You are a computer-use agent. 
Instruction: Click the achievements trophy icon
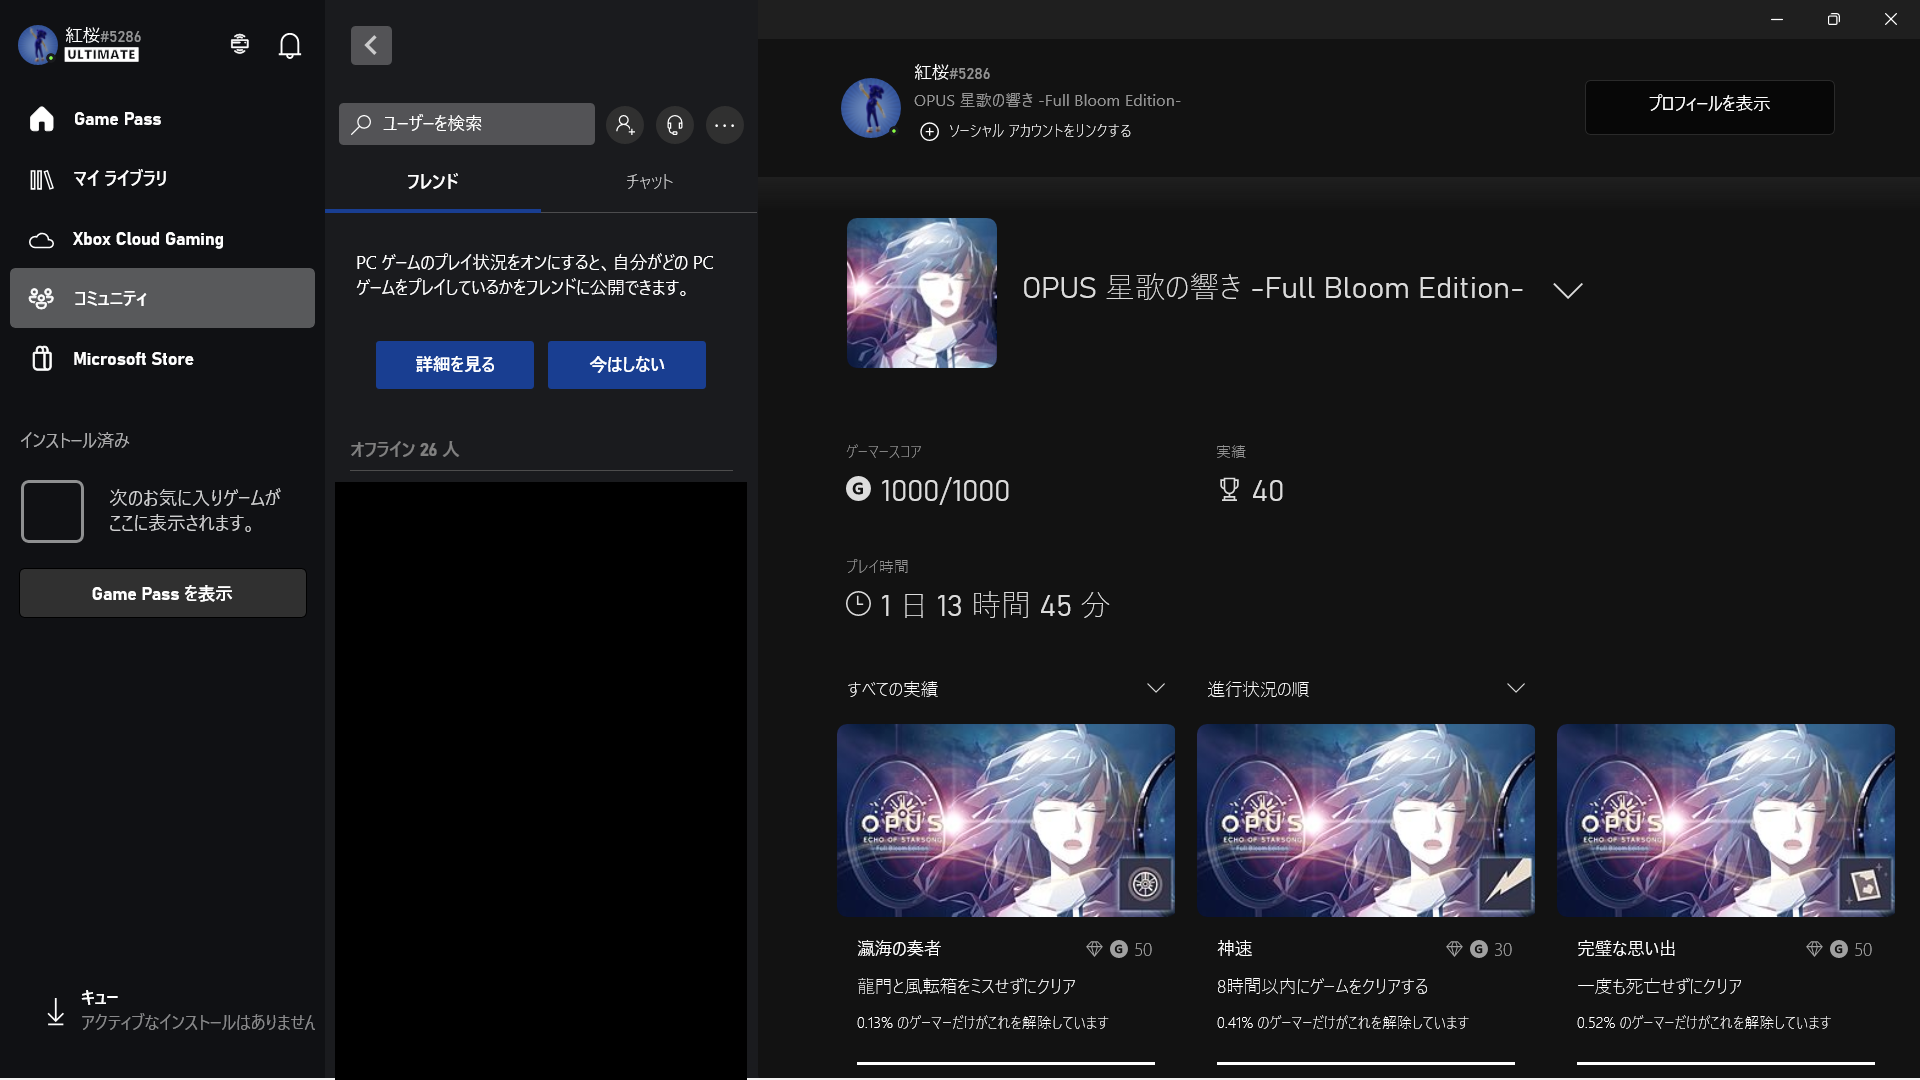1229,490
